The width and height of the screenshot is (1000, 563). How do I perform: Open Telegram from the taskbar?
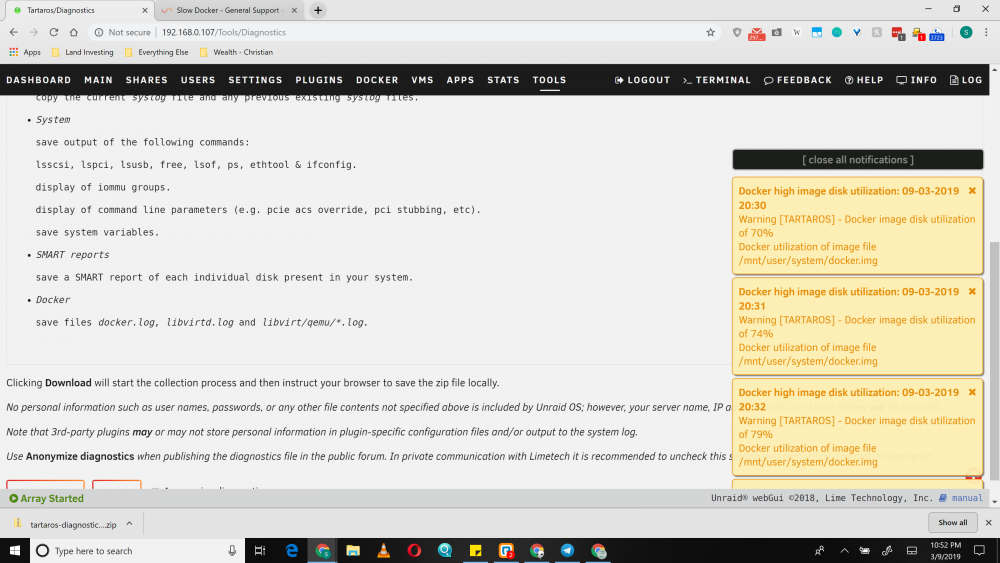tap(567, 550)
